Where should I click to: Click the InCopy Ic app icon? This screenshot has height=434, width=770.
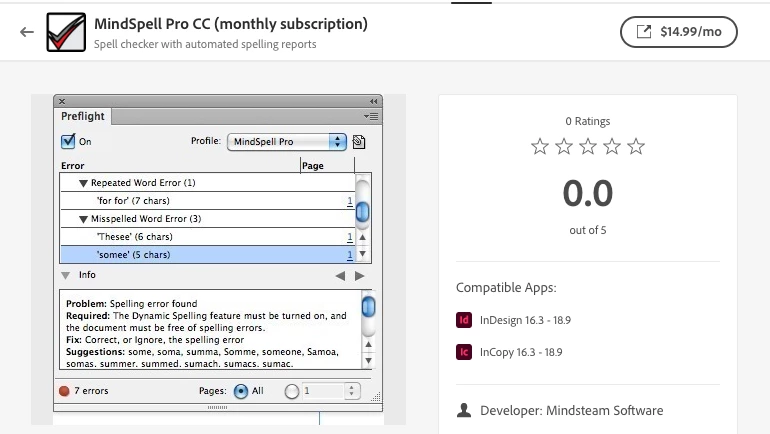click(464, 352)
